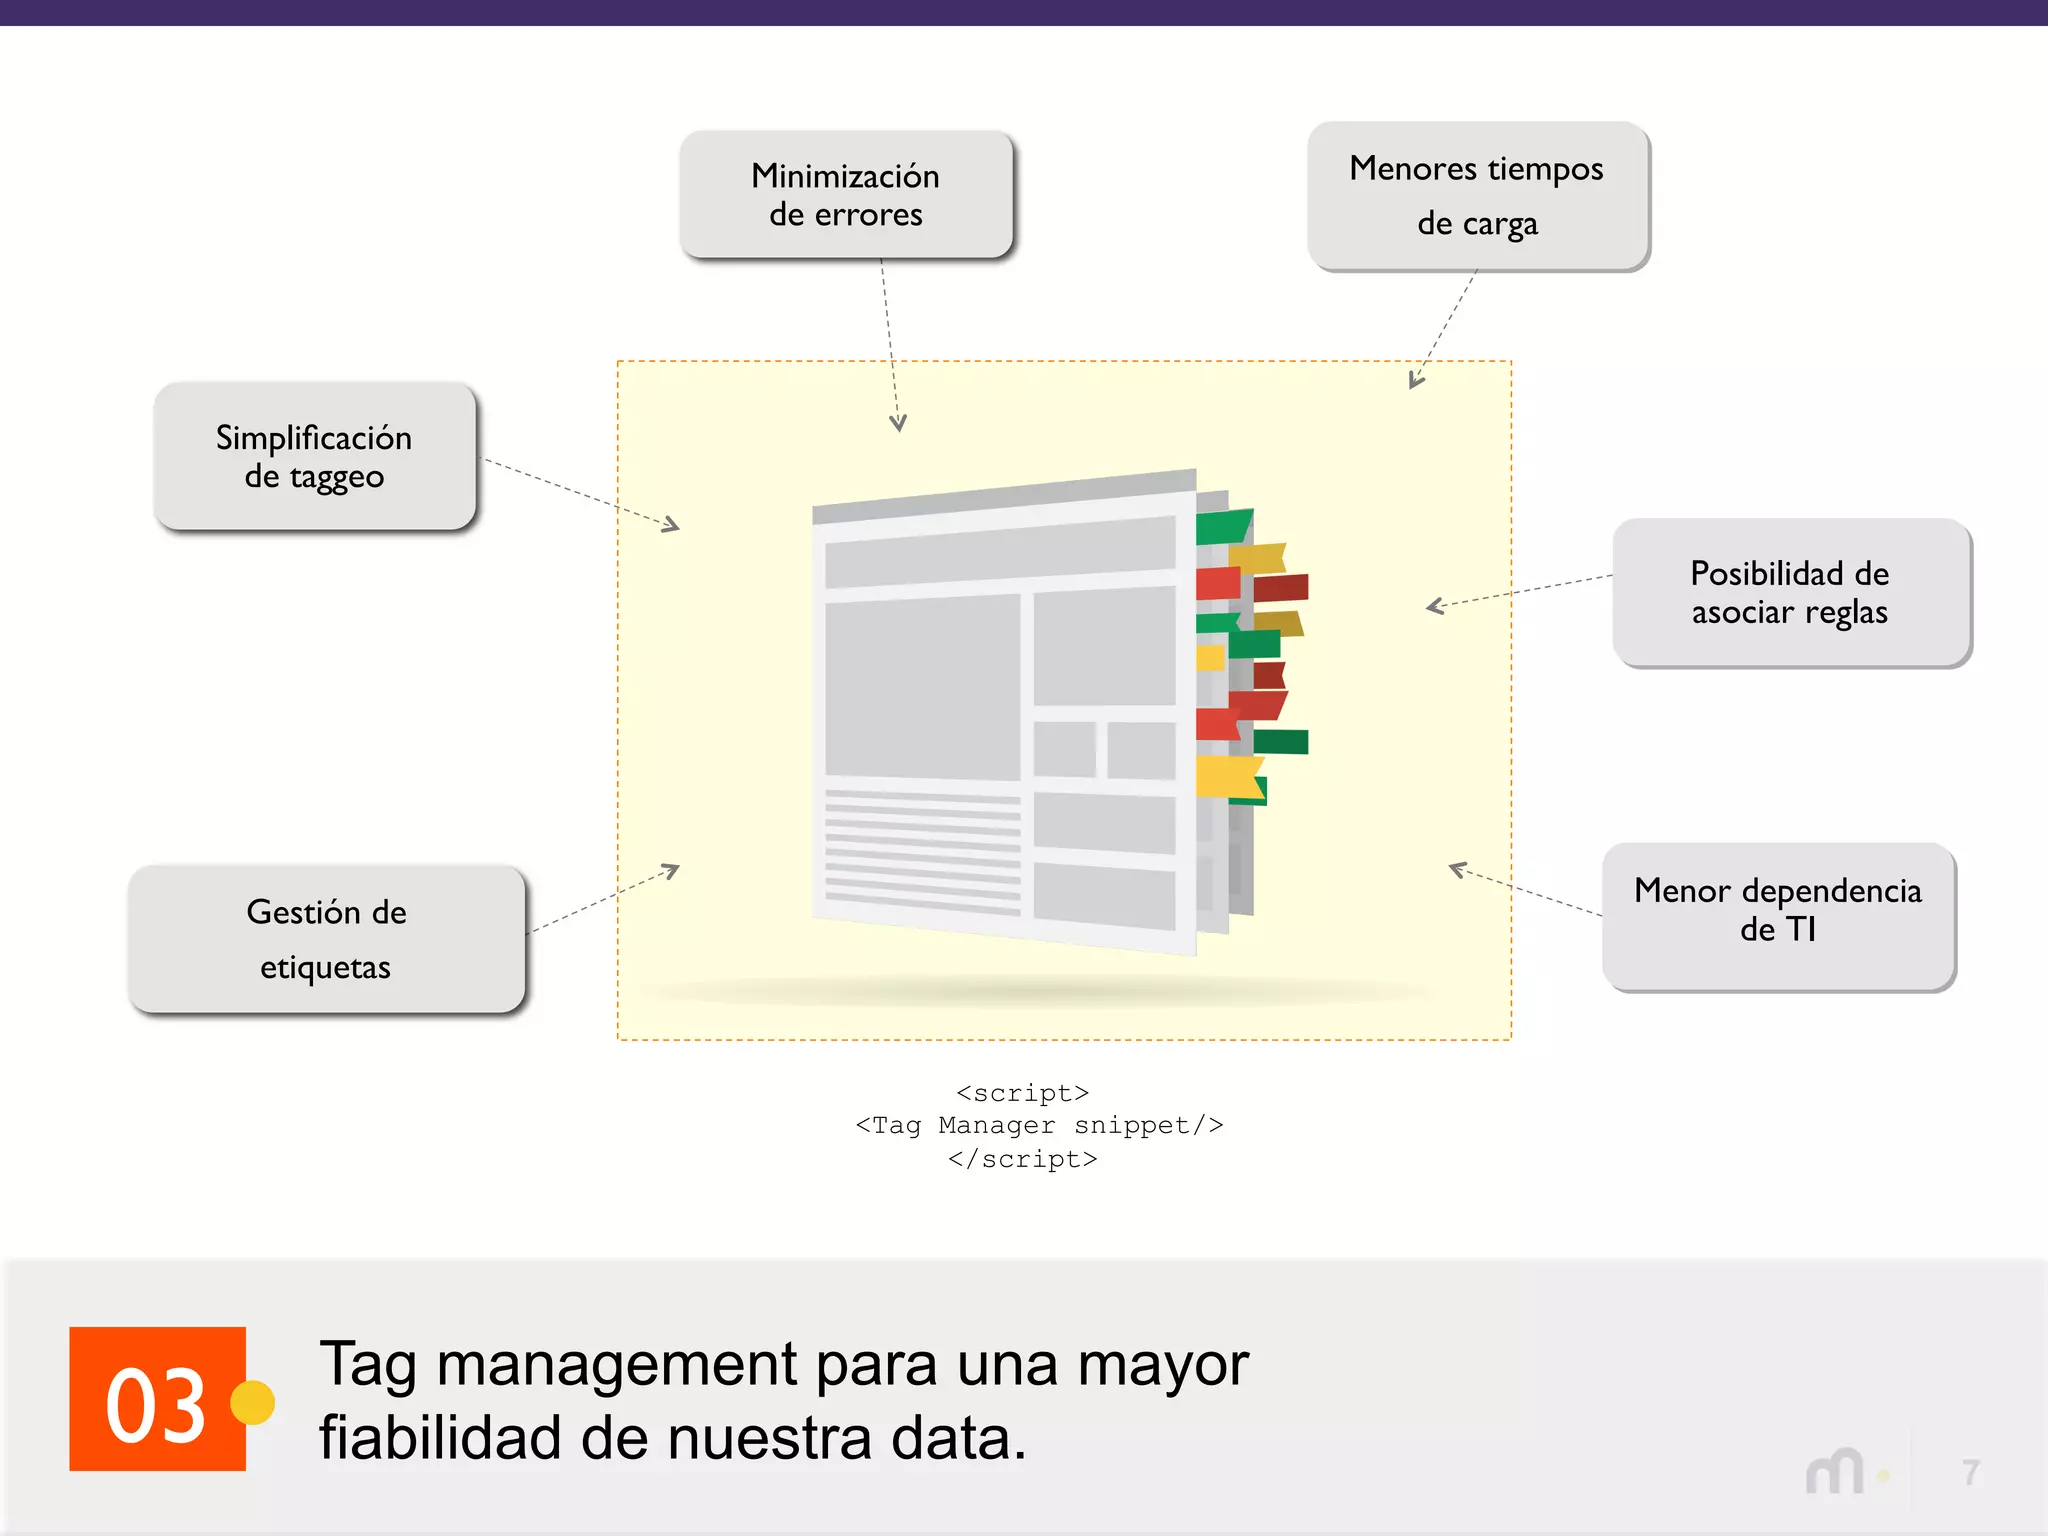Click the "Minimización de errores" box

846,194
